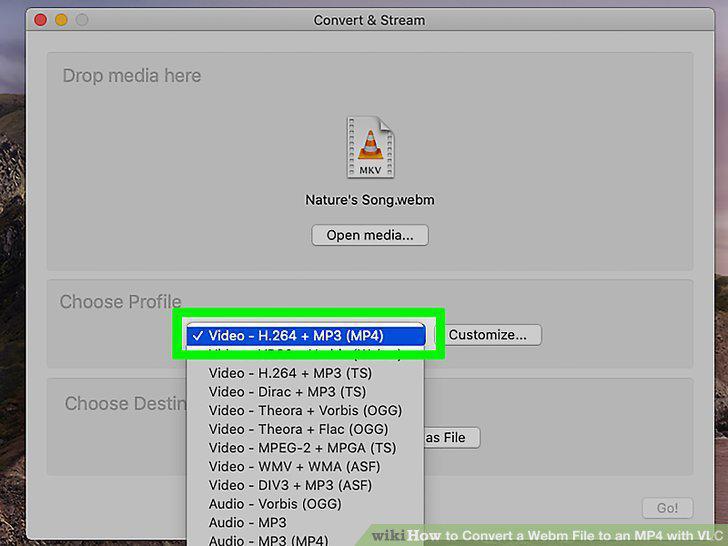Minimize the Convert & Stream window
This screenshot has height=546, width=728.
(x=61, y=20)
